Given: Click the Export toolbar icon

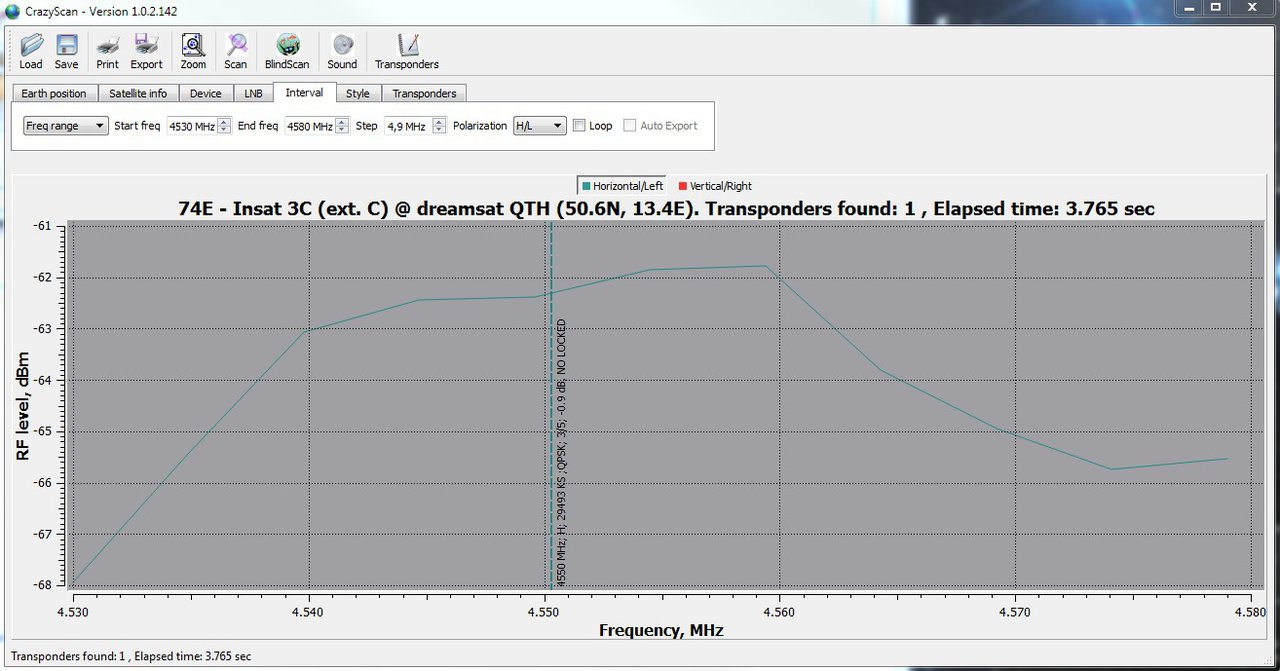Looking at the screenshot, I should 146,47.
